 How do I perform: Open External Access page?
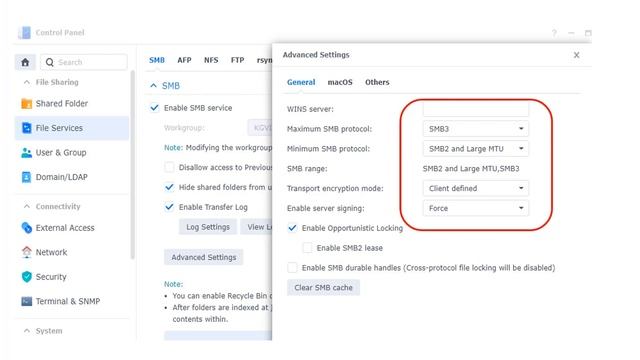72,228
